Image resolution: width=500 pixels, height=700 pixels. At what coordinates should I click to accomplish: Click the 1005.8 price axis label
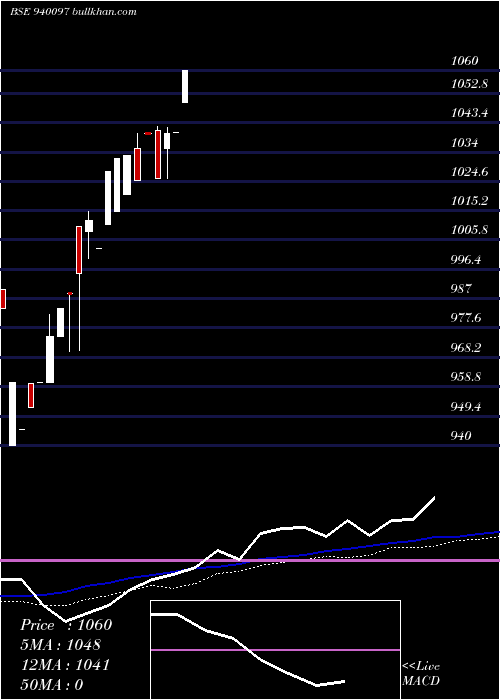coord(470,230)
